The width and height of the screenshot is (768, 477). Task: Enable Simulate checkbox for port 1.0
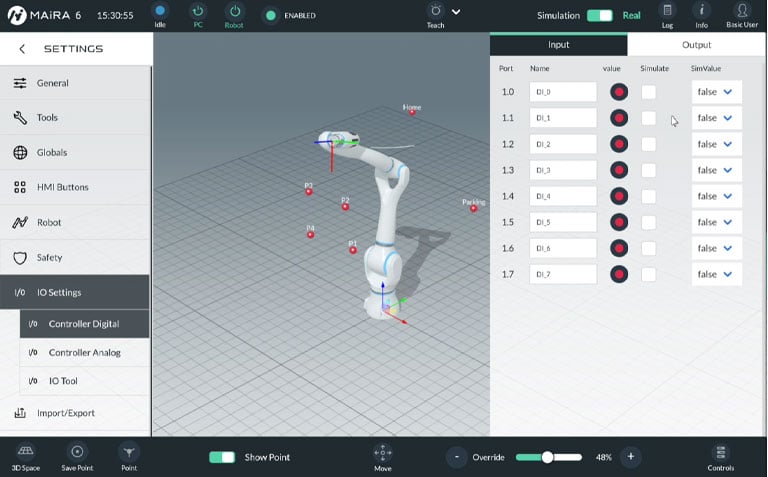pos(649,92)
